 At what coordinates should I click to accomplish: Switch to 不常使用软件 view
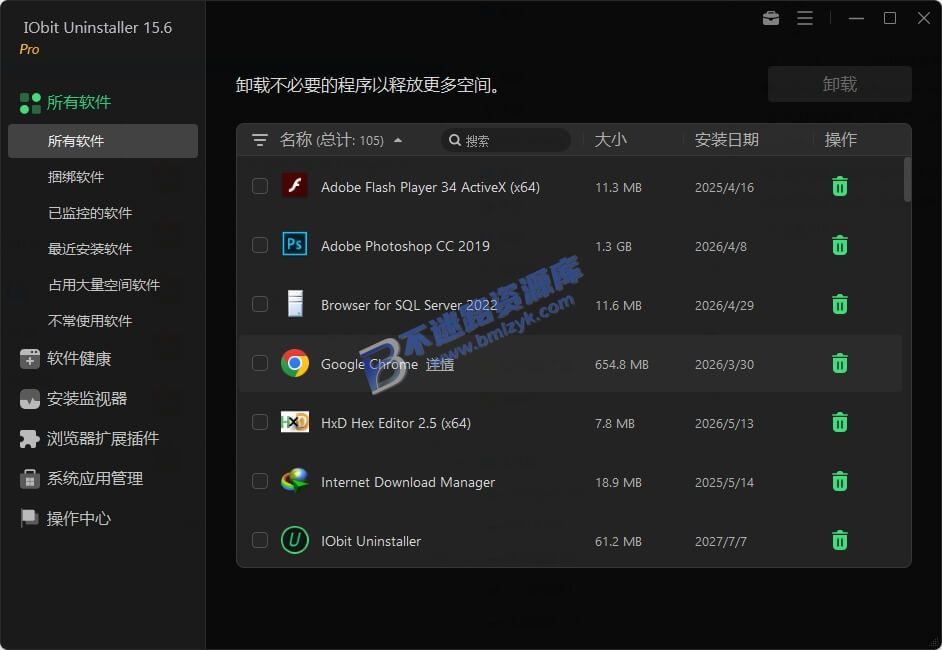click(x=90, y=321)
